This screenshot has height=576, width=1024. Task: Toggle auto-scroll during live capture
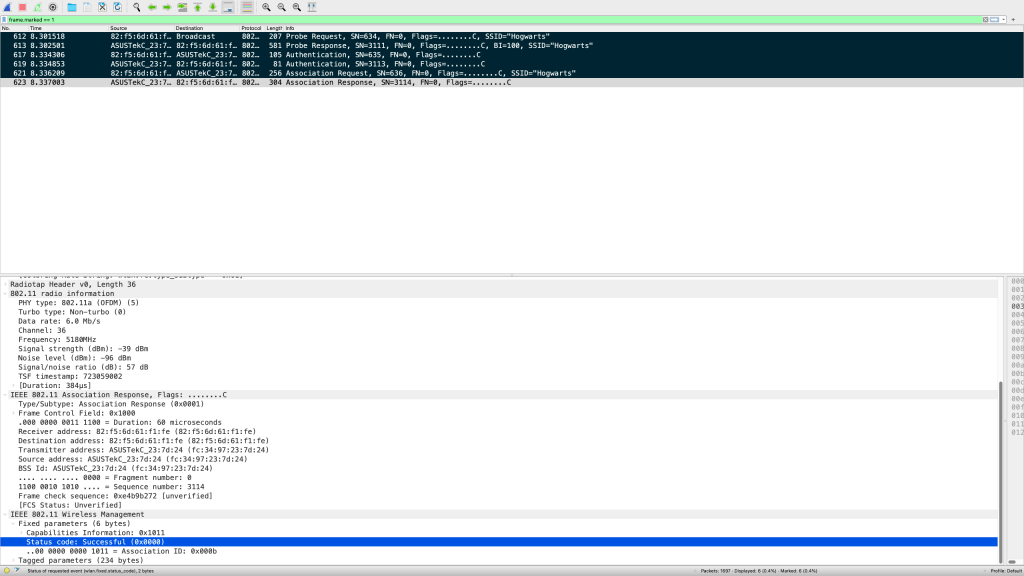[228, 7]
